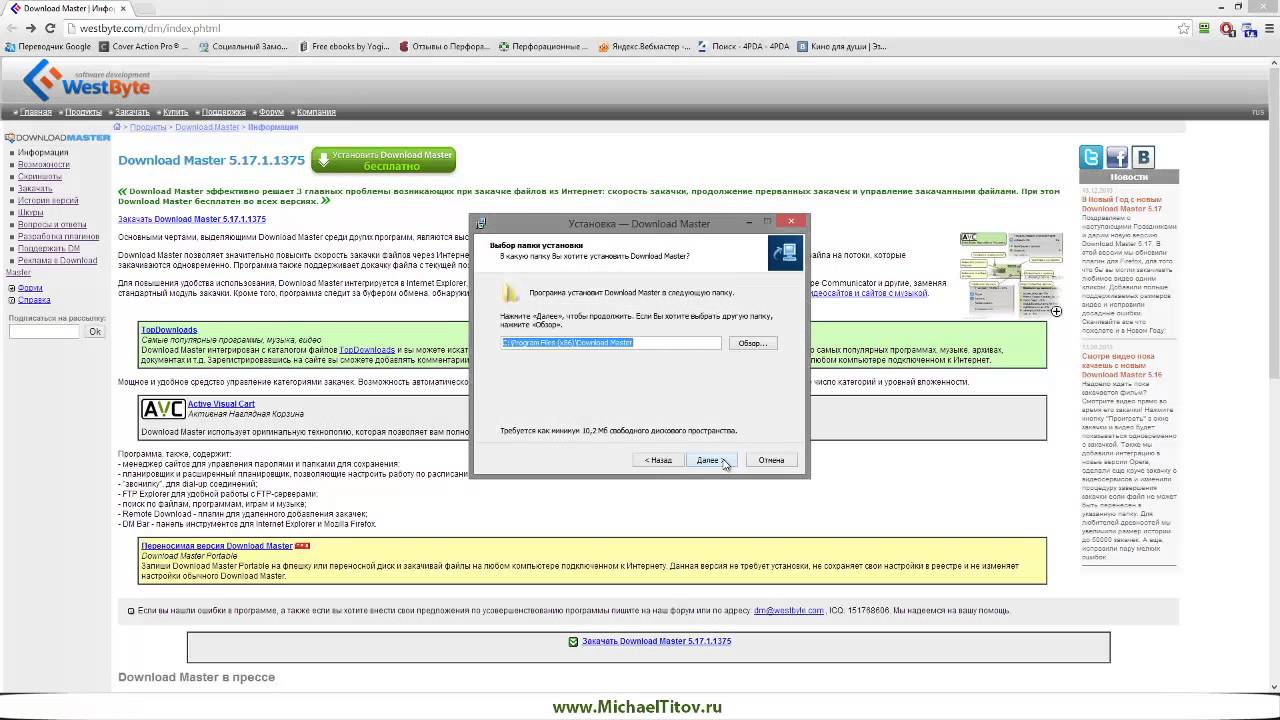The height and width of the screenshot is (720, 1280).
Task: Open Разработка плагинов in the sidebar
Action: [x=58, y=237]
